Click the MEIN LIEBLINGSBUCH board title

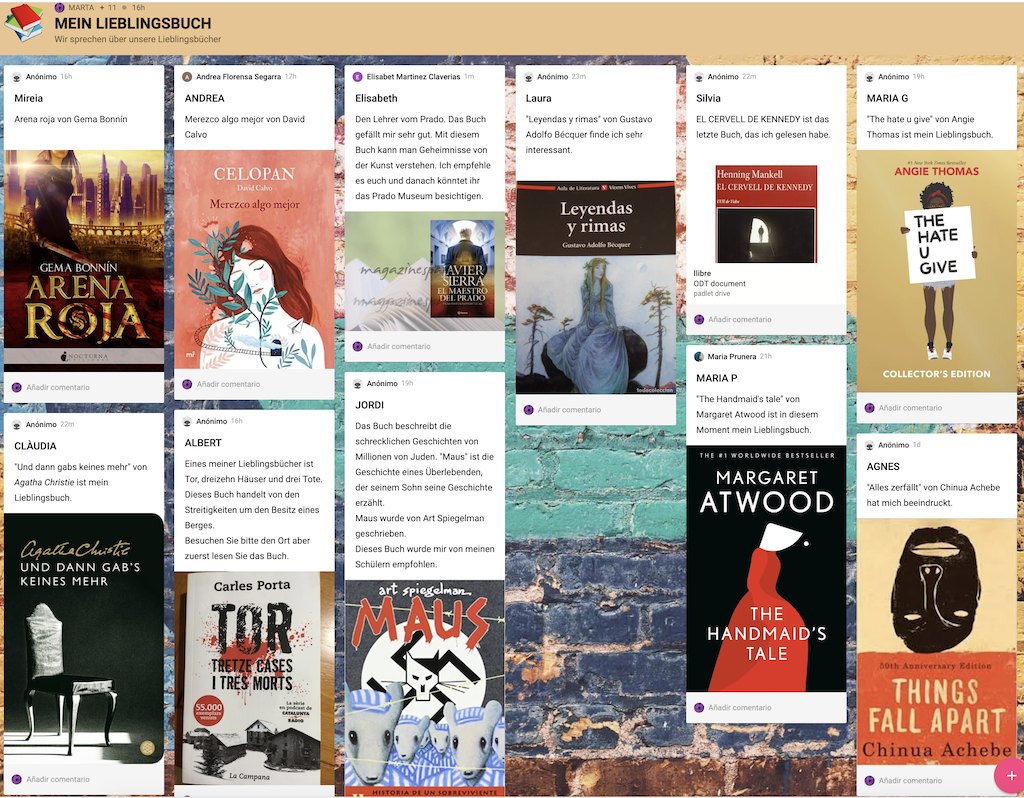click(132, 23)
